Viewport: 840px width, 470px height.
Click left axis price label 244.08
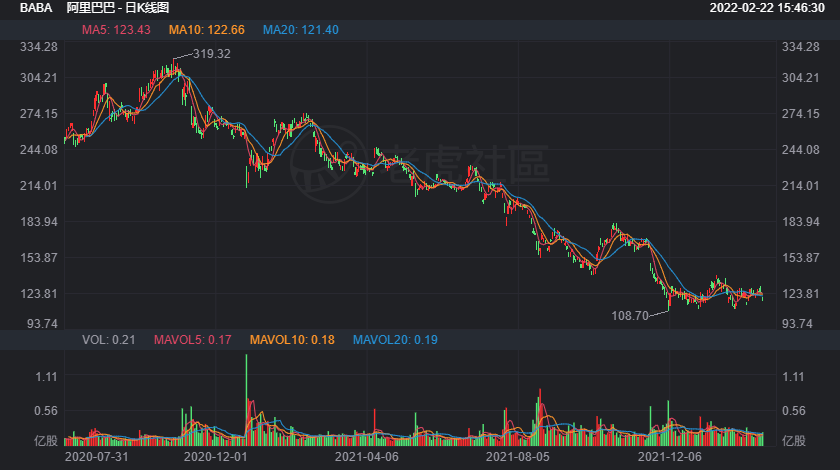pos(39,150)
